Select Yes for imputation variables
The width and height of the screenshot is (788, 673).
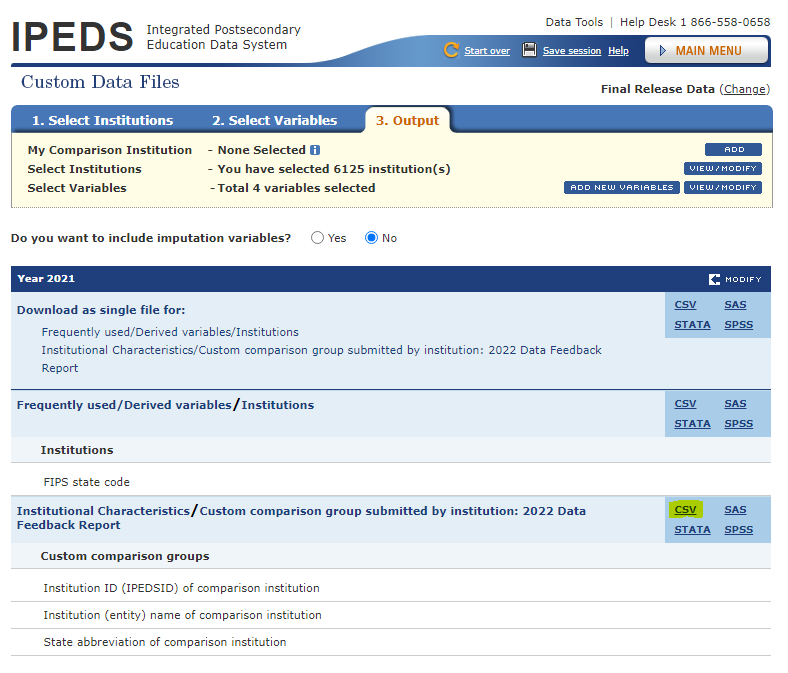317,238
